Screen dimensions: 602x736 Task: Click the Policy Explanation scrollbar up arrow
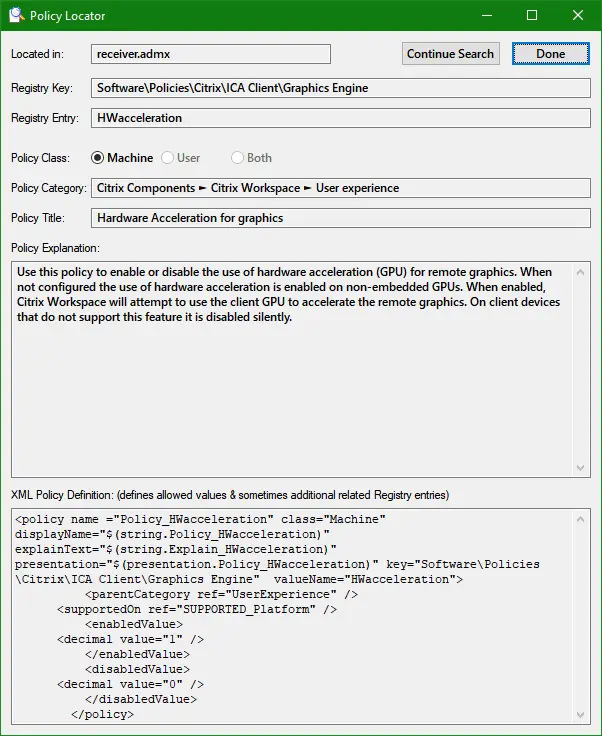click(x=580, y=272)
